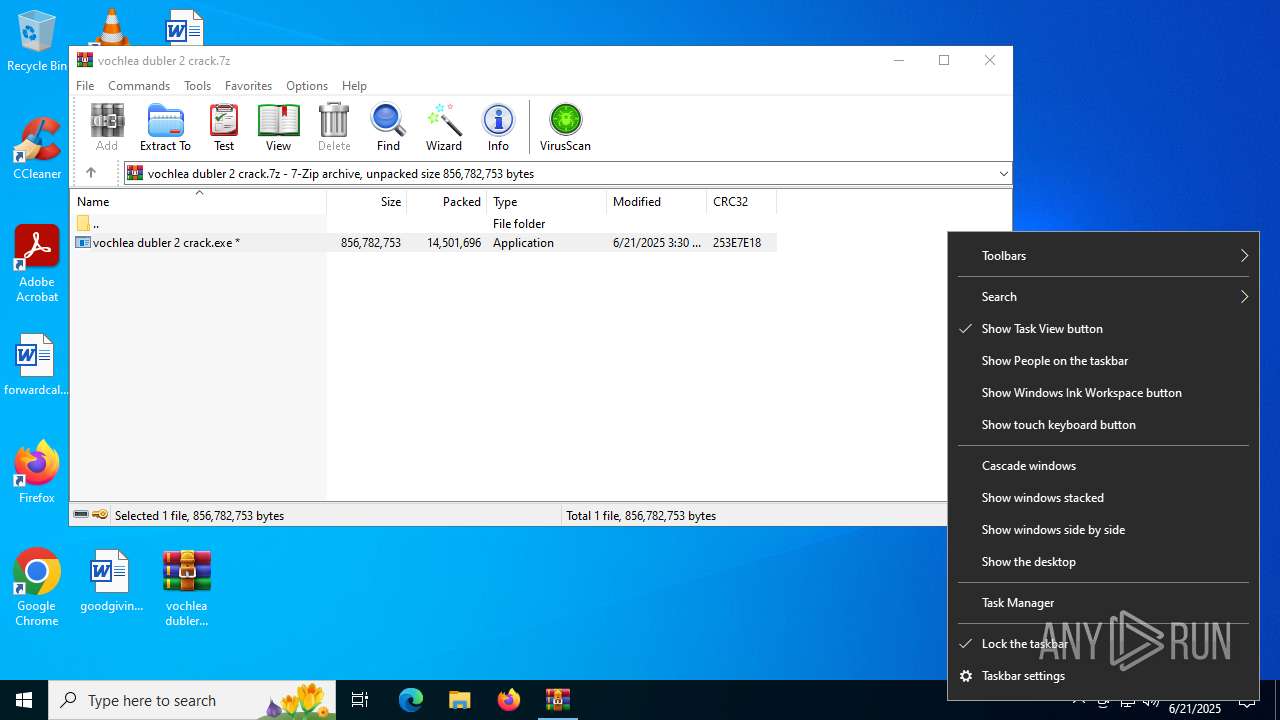Enable Show People on the taskbar
Image resolution: width=1280 pixels, height=720 pixels.
[1103, 360]
